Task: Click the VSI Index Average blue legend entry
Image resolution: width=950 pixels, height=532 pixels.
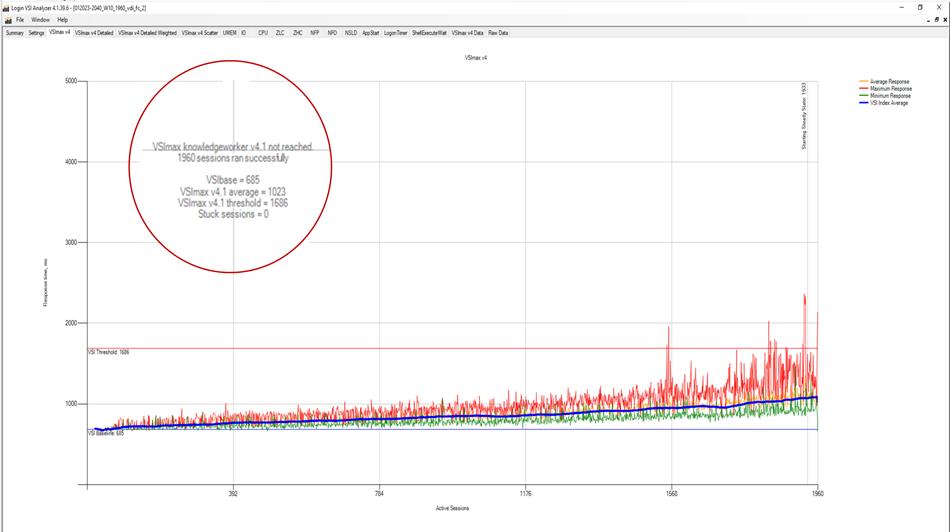Action: [890, 103]
